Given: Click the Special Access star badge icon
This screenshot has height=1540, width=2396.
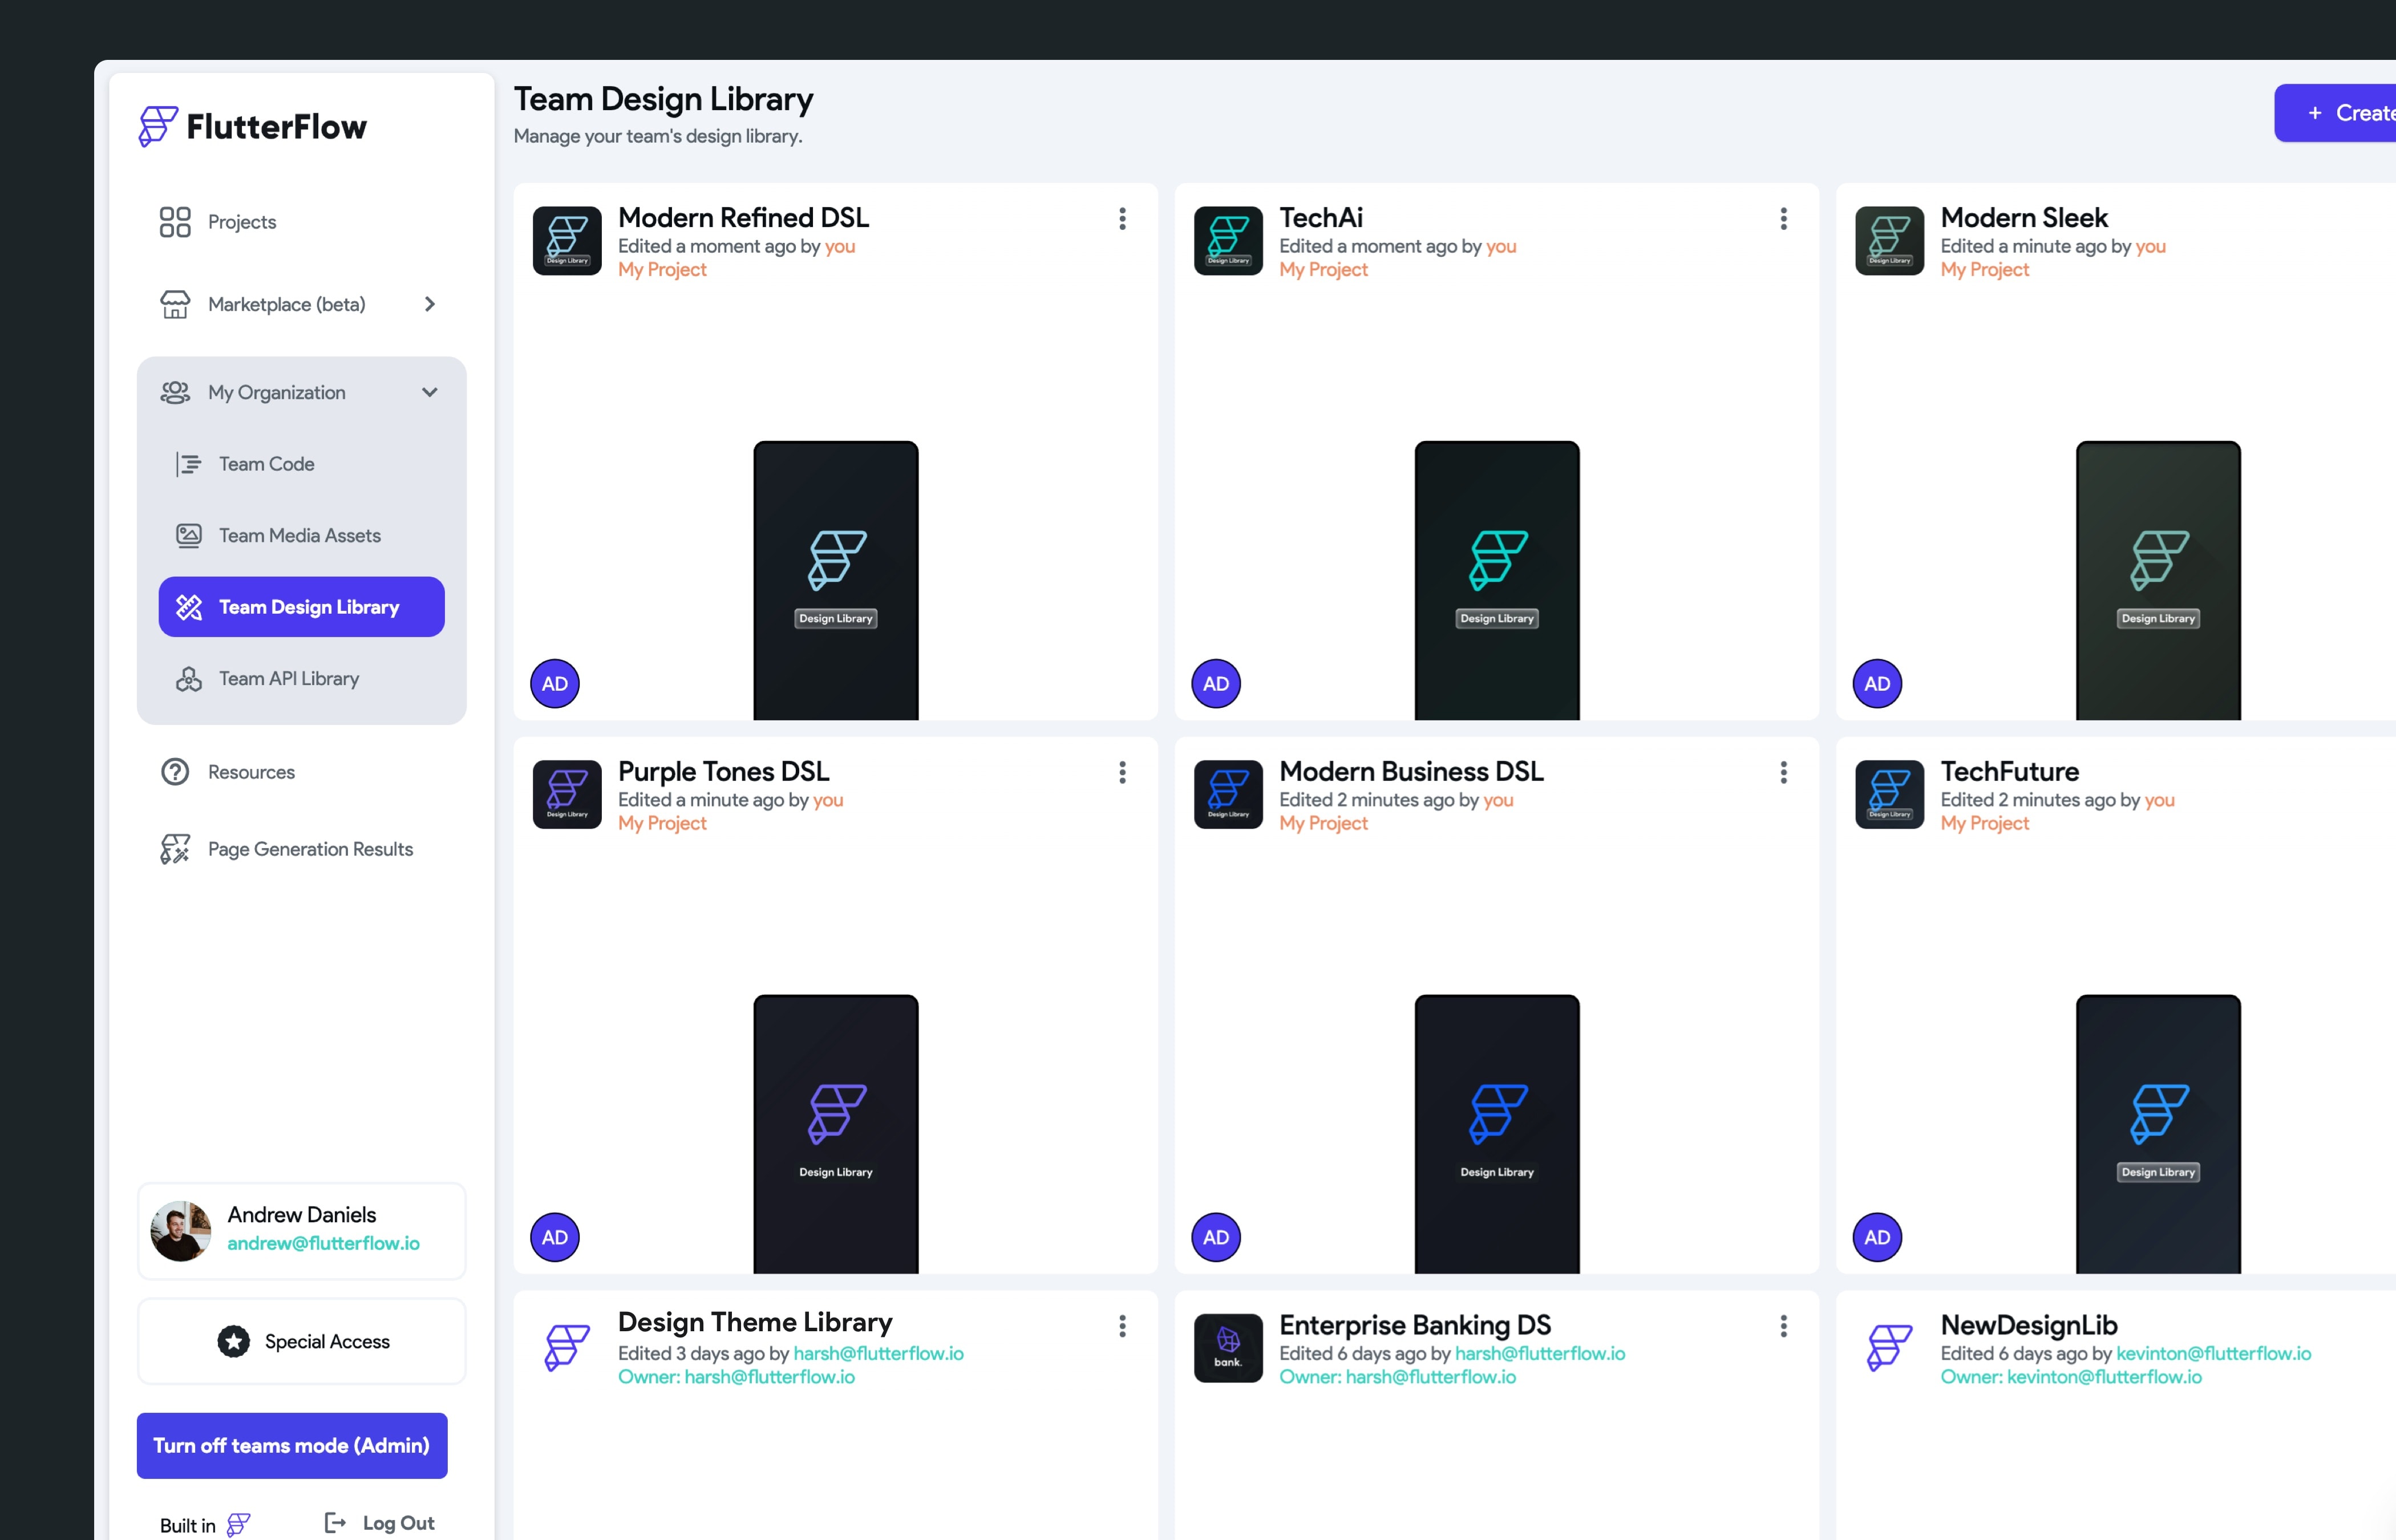Looking at the screenshot, I should pyautogui.click(x=233, y=1341).
